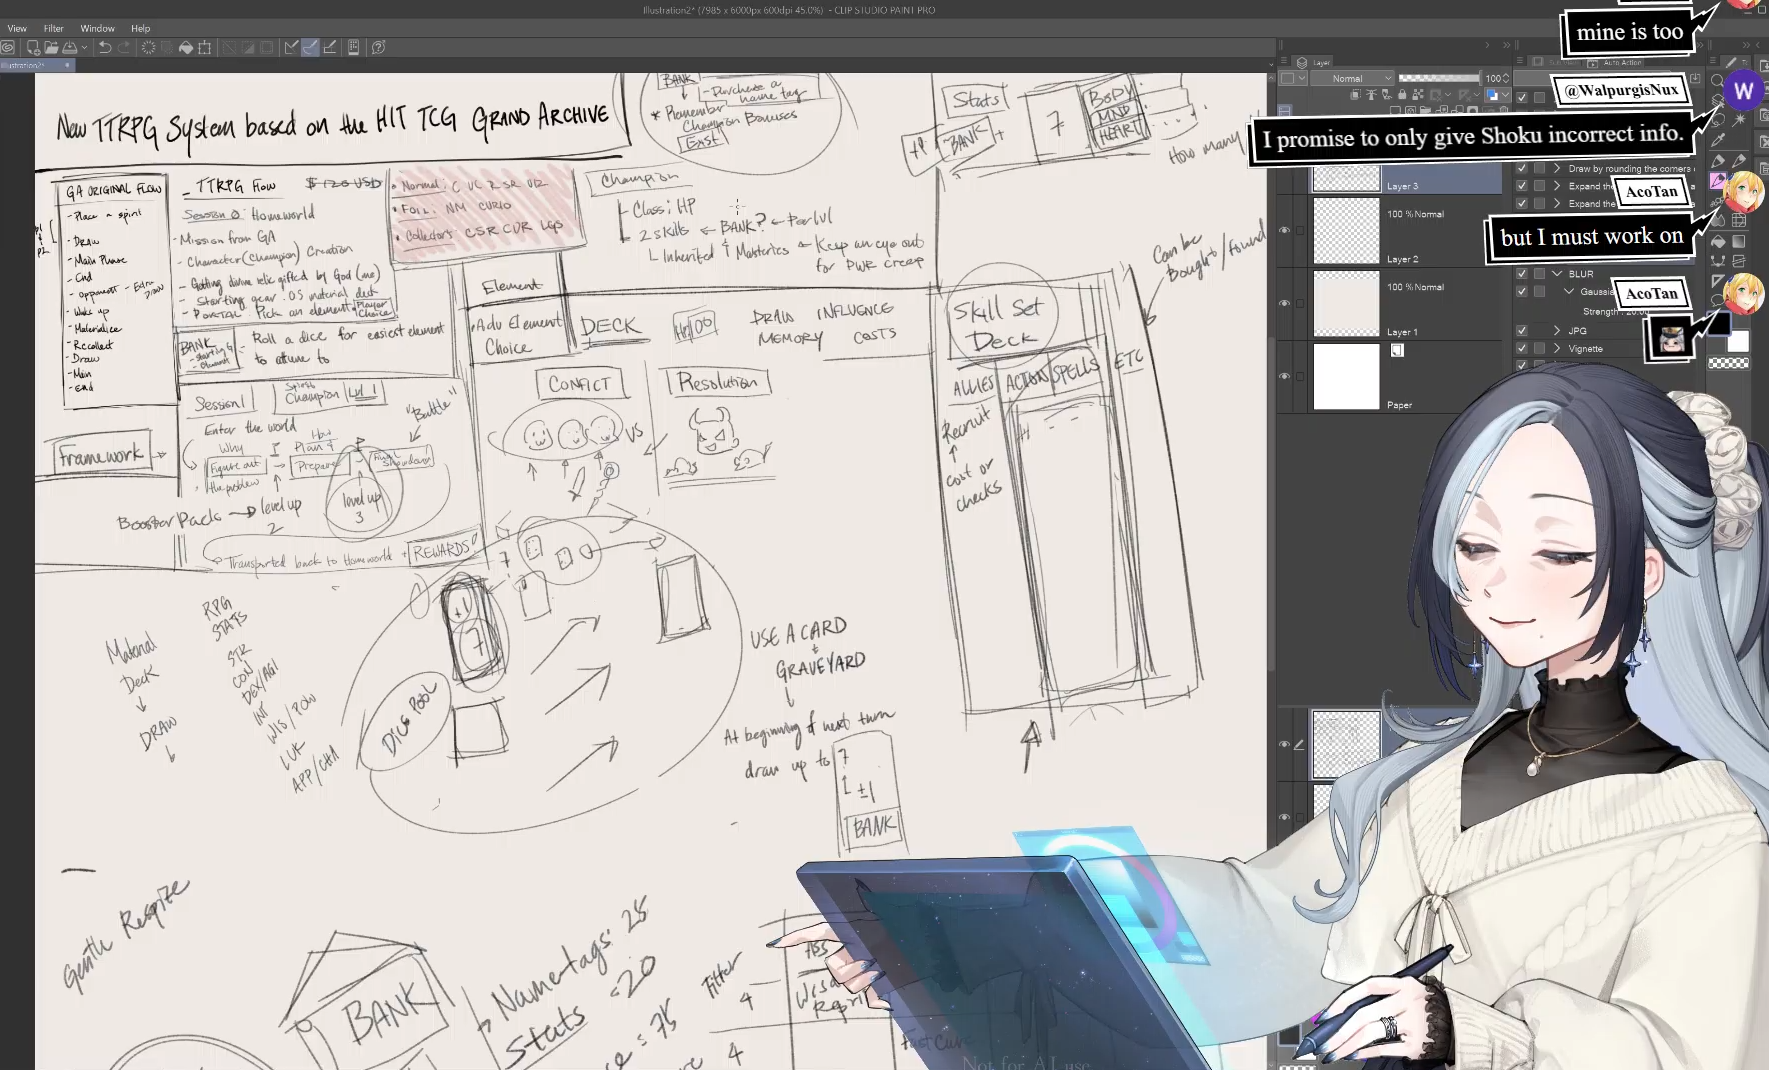This screenshot has width=1769, height=1070.
Task: Select the Gradient tool
Action: (x=1739, y=241)
